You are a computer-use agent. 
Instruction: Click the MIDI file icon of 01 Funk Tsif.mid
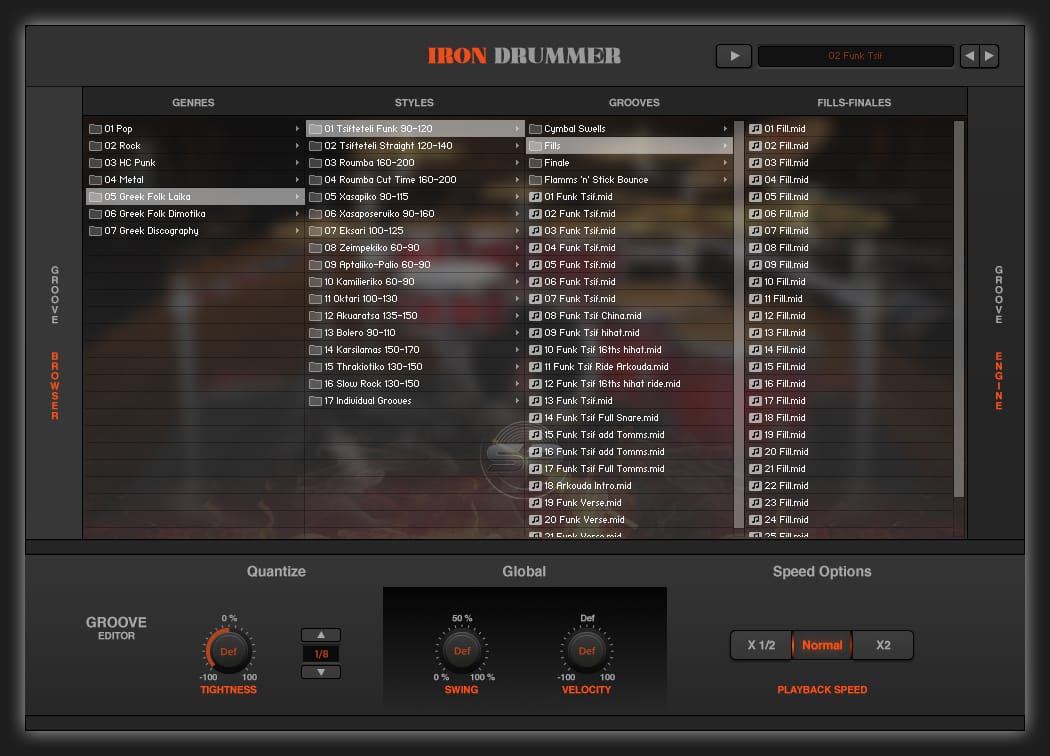click(535, 197)
